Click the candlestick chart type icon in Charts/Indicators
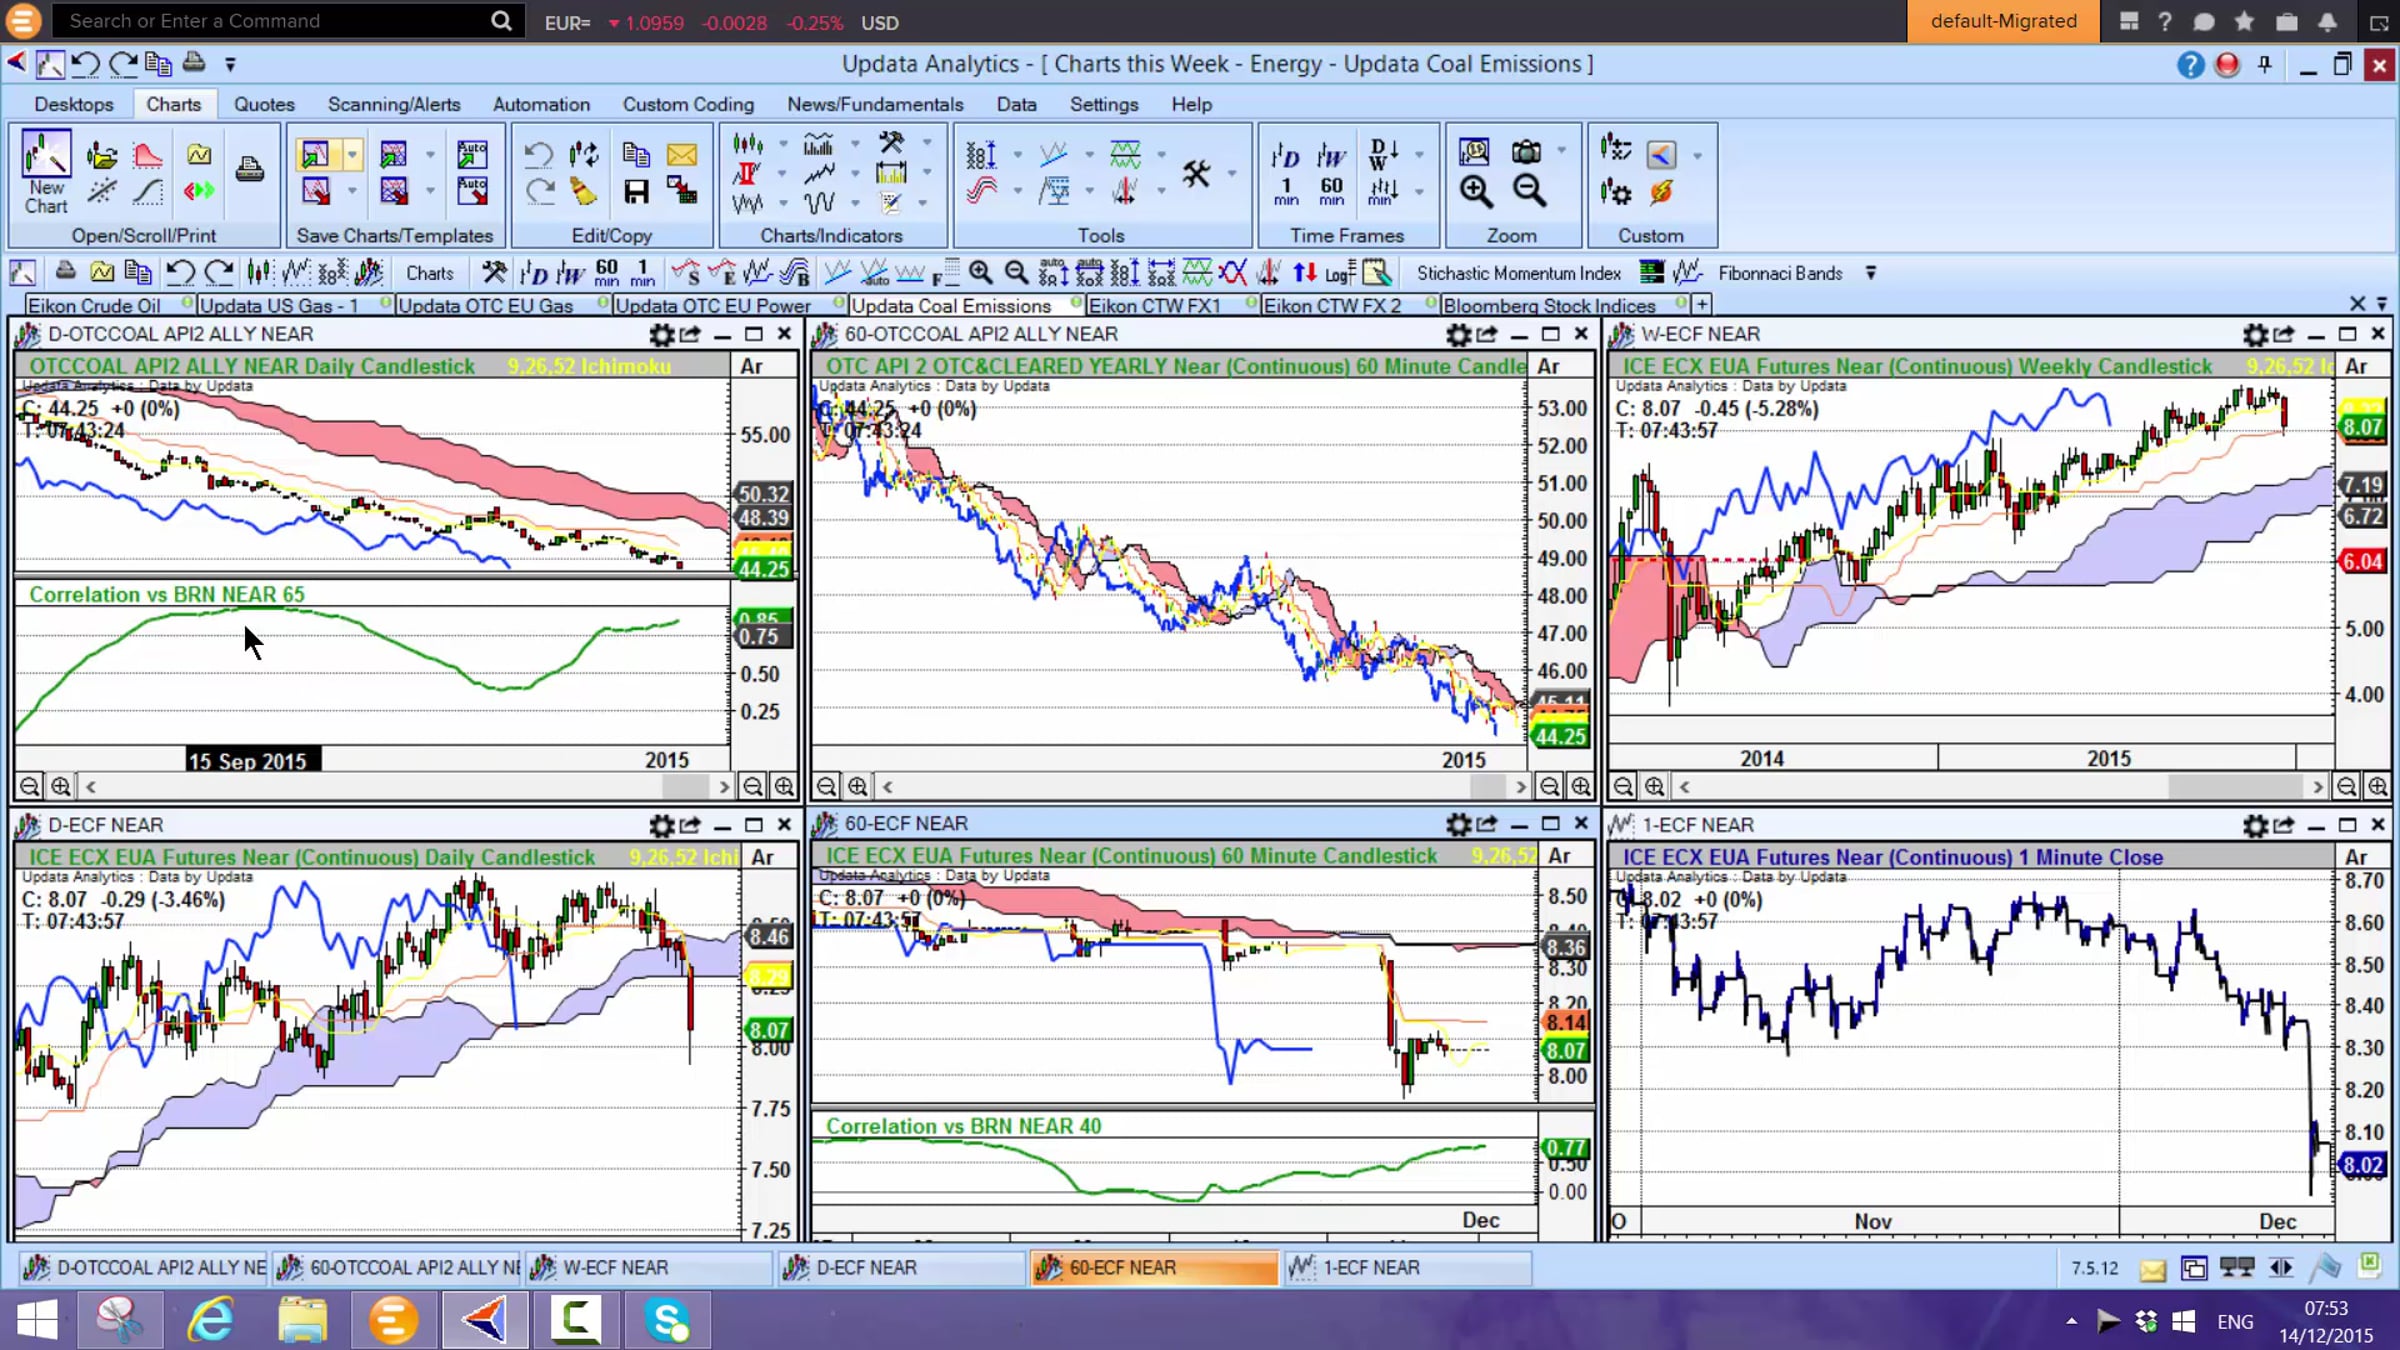This screenshot has height=1350, width=2400. click(747, 145)
